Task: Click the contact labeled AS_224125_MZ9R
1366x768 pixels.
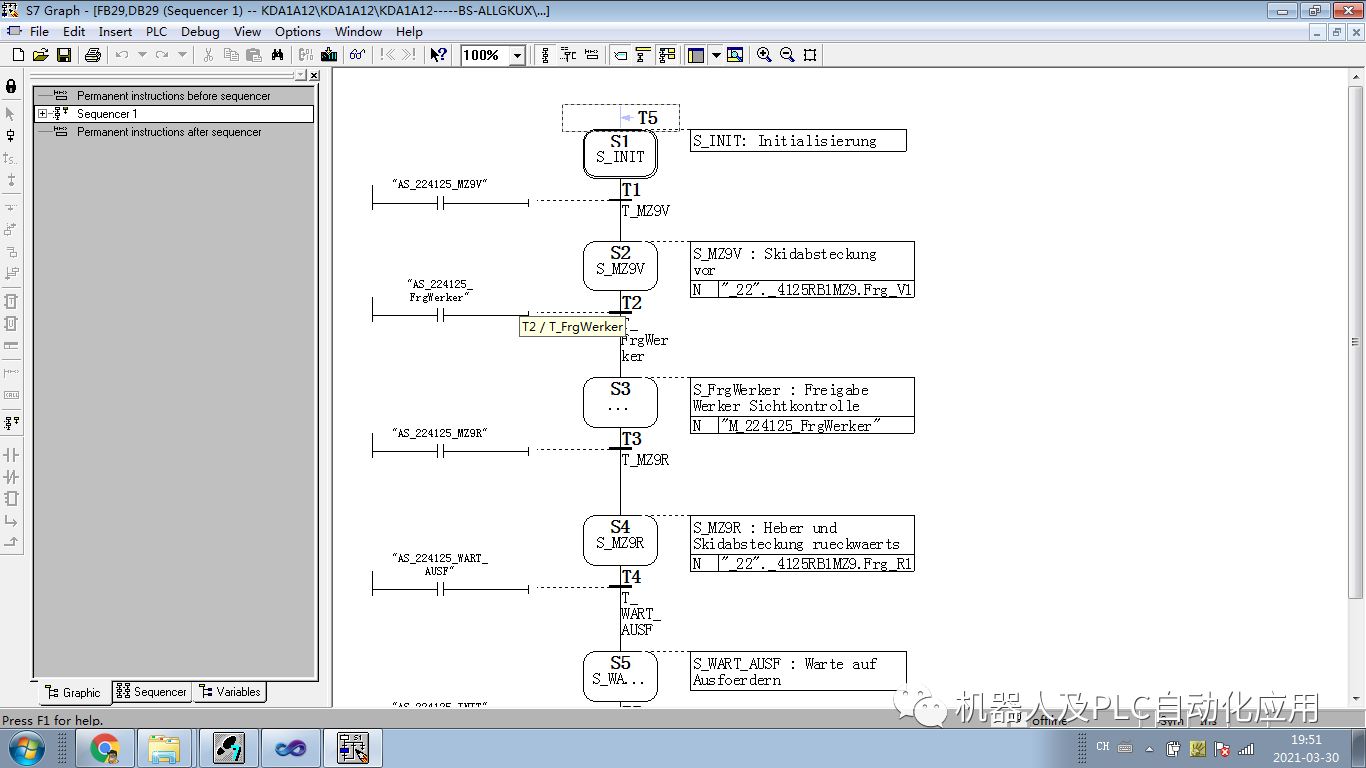Action: pyautogui.click(x=439, y=451)
